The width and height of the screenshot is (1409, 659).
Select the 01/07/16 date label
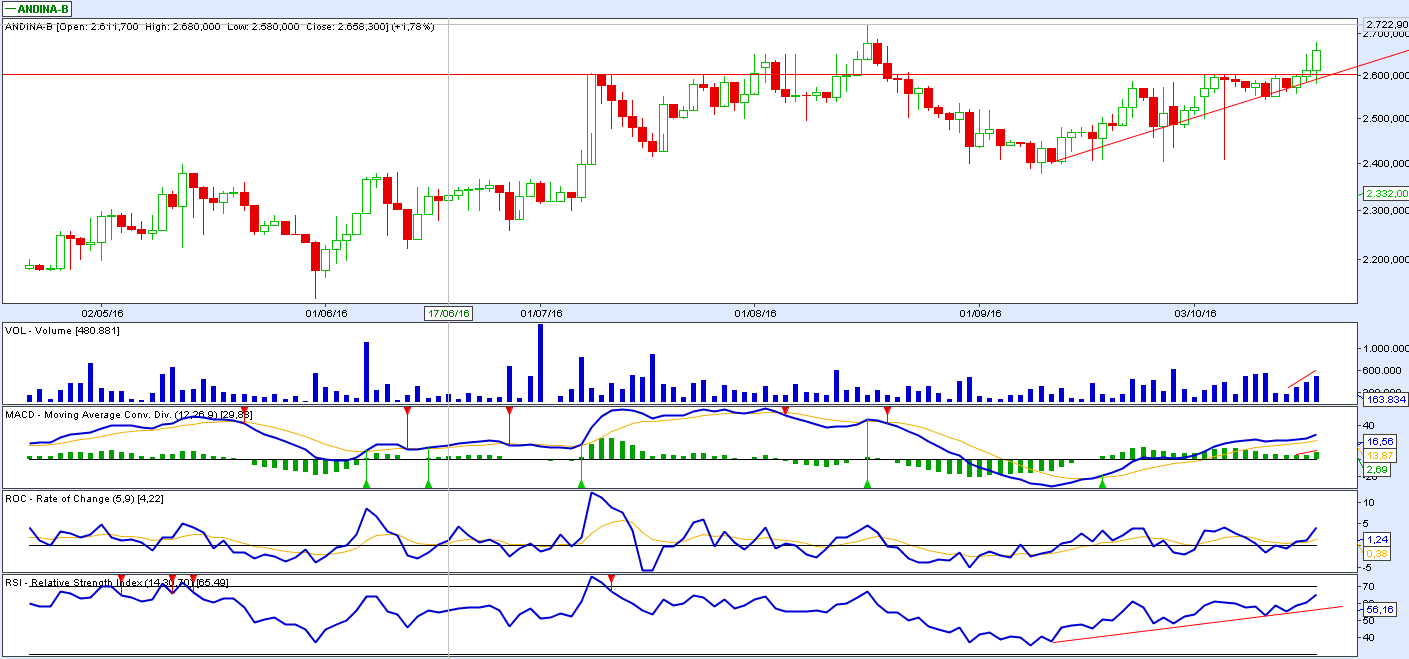[x=540, y=313]
